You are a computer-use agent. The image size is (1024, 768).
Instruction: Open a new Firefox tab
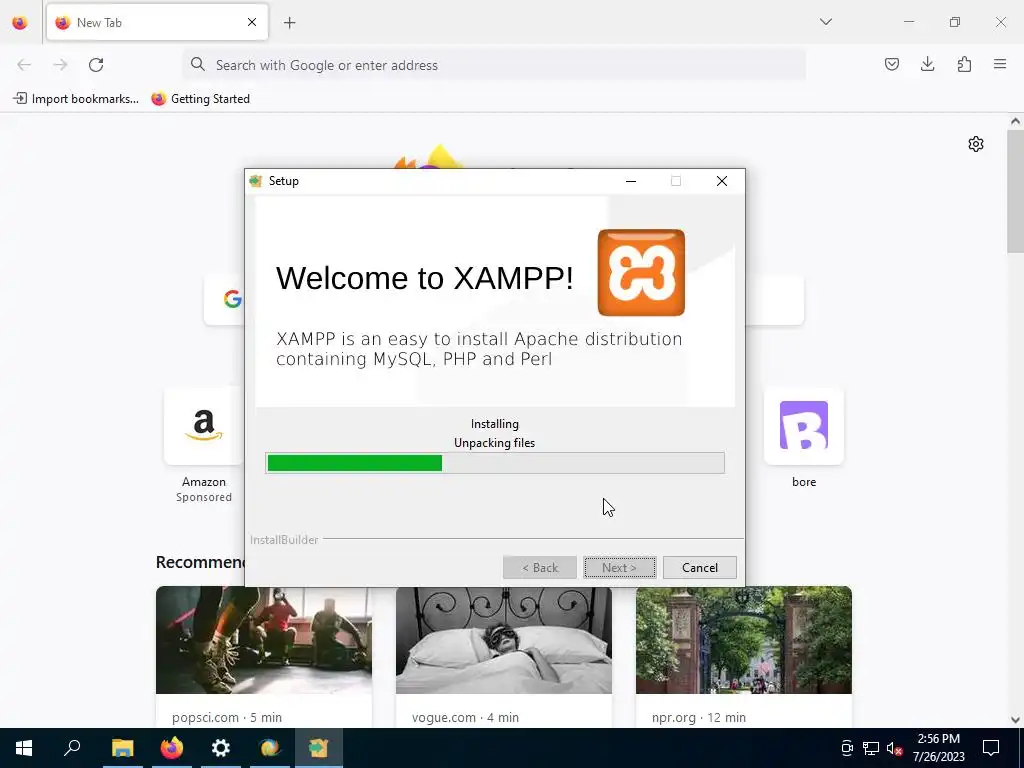pos(289,23)
